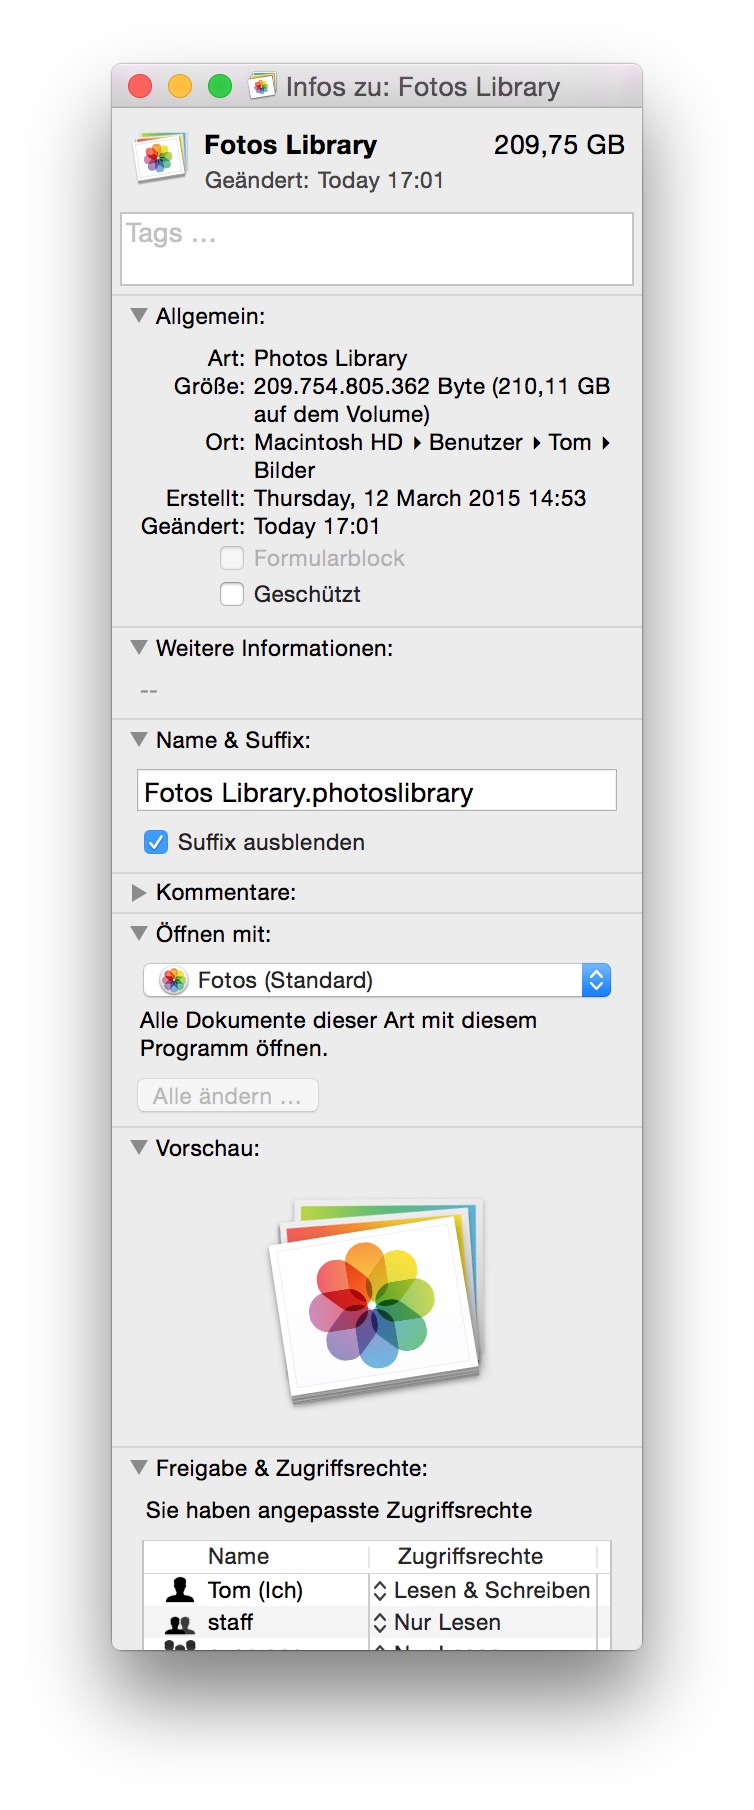This screenshot has height=1810, width=754.
Task: Collapse the Vorschau section
Action: [139, 1148]
